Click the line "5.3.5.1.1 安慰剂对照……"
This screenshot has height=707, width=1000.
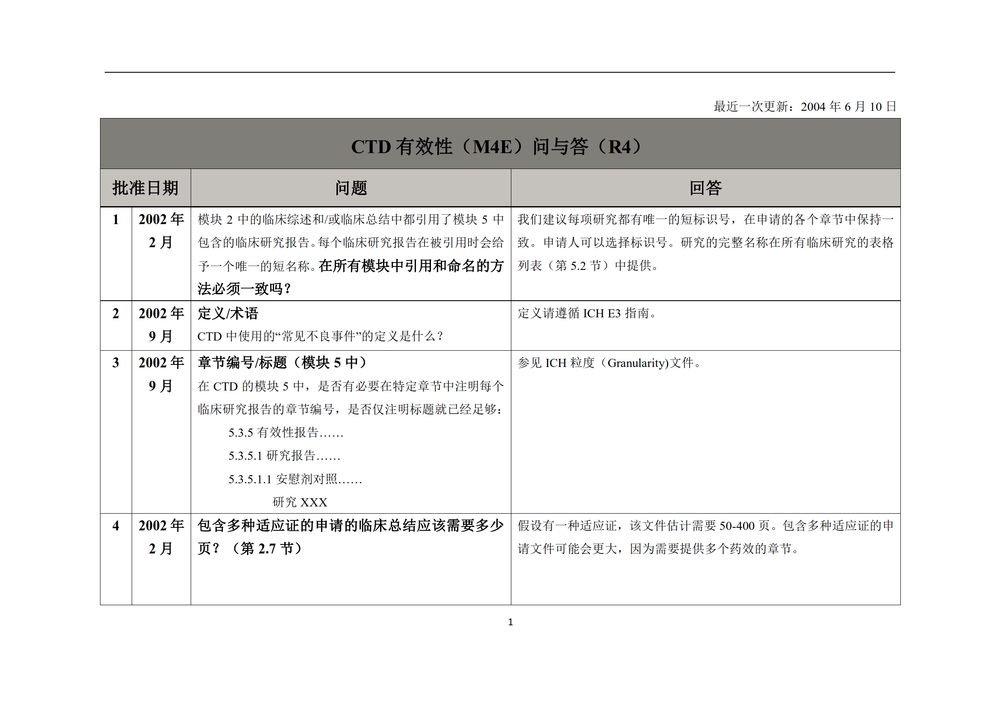[295, 479]
